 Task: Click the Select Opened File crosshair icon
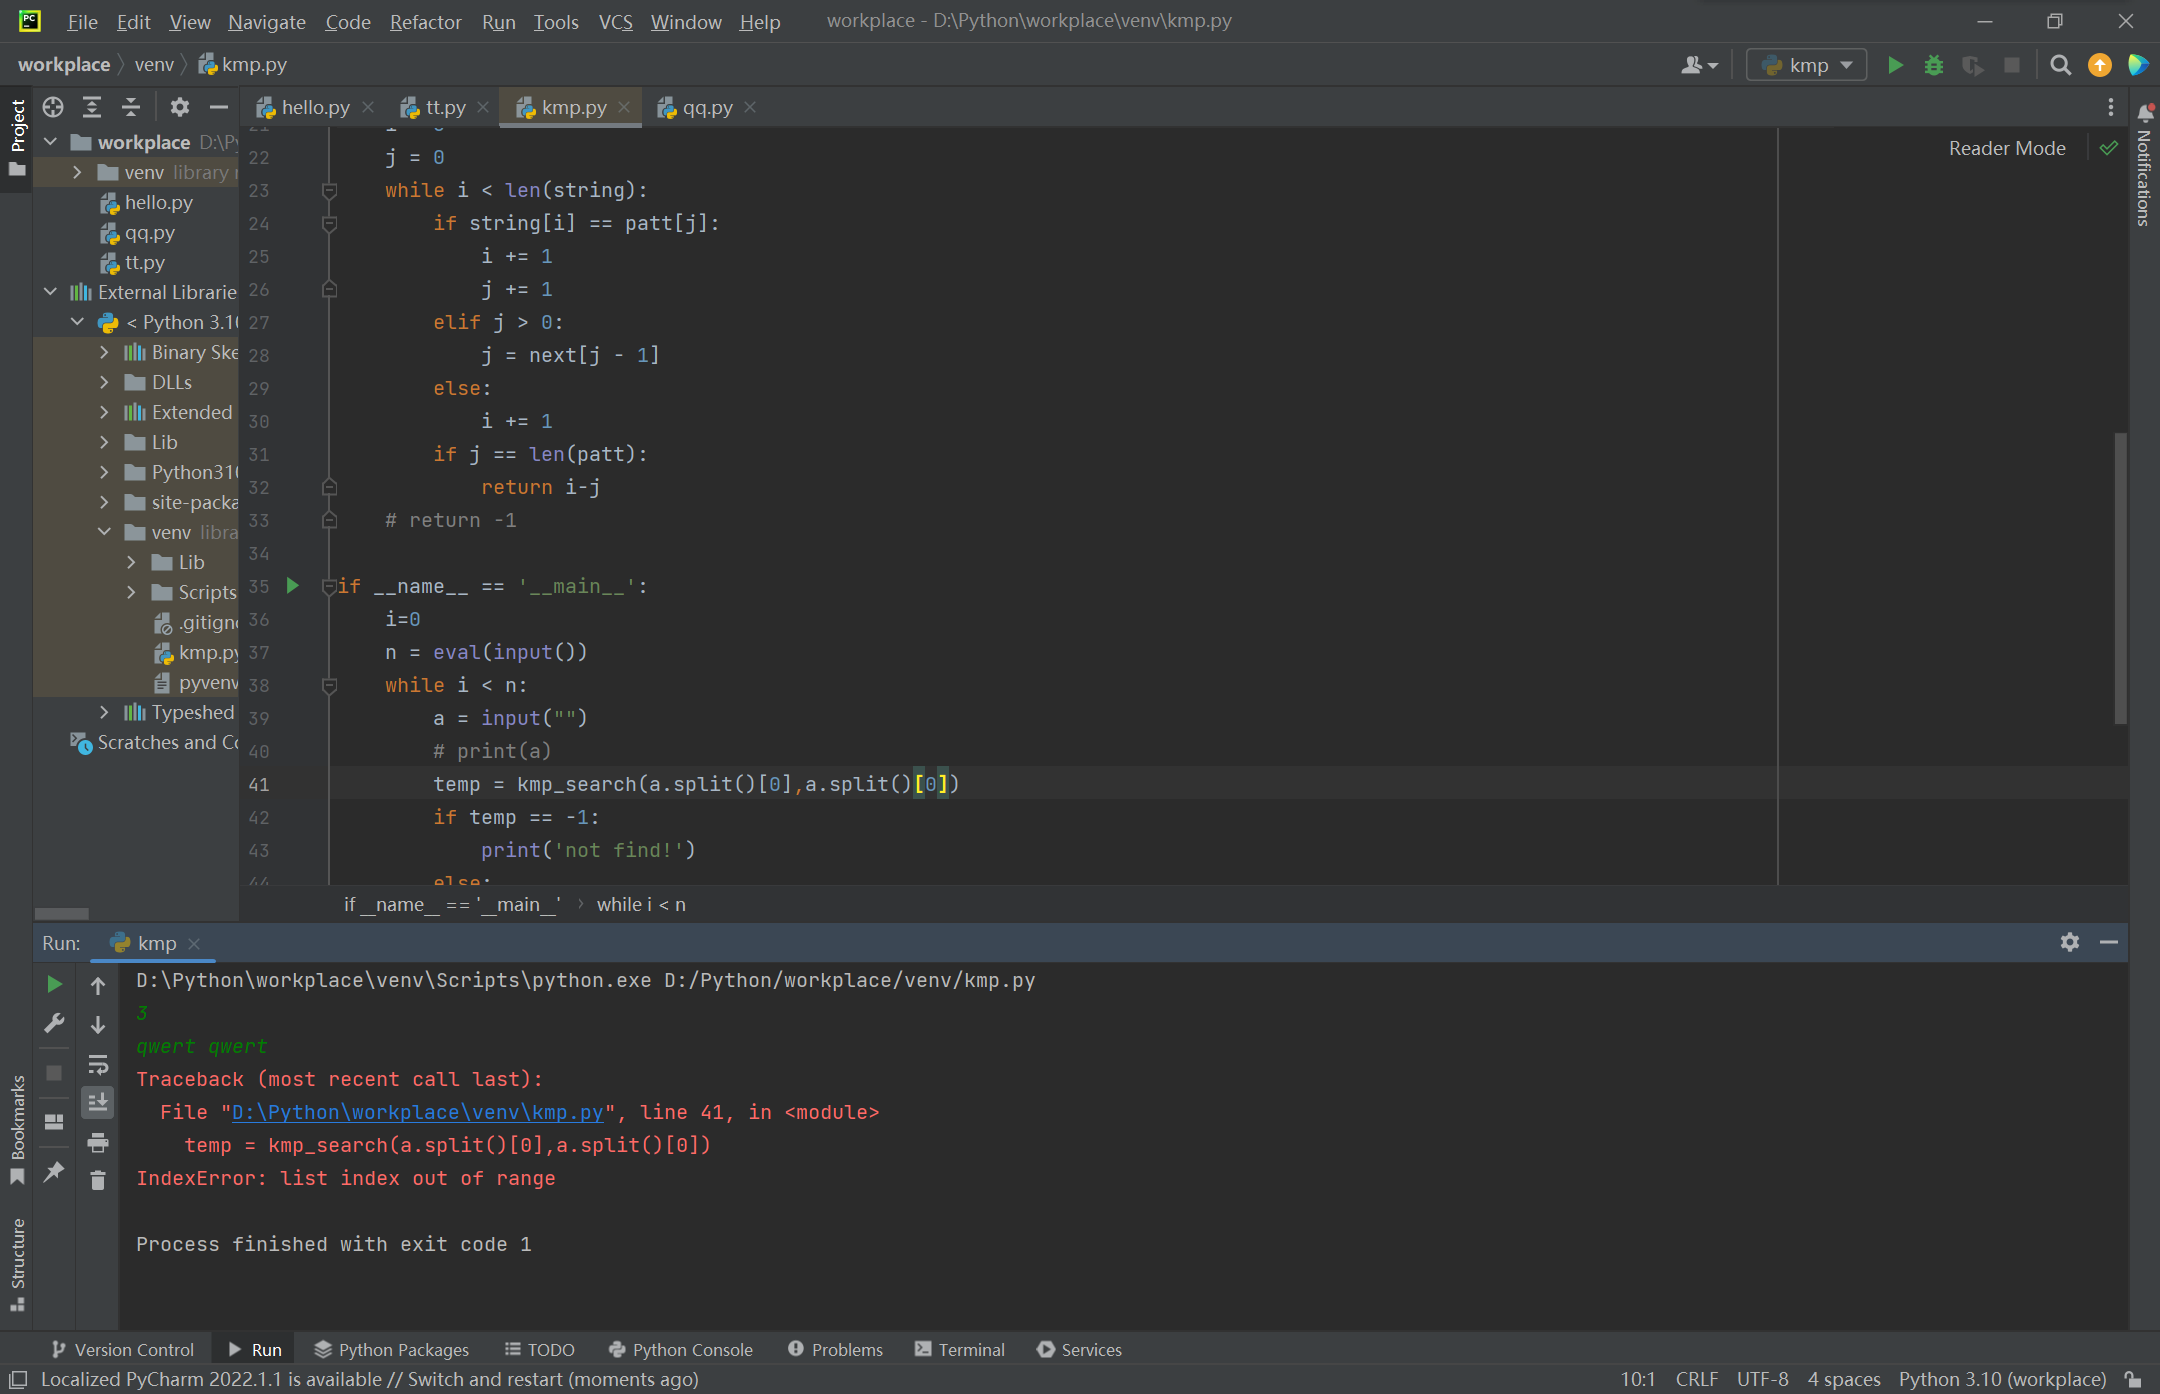click(53, 107)
